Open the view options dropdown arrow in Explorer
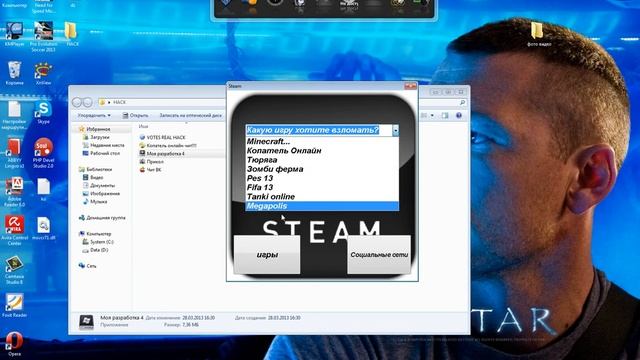The image size is (640, 360). point(432,116)
